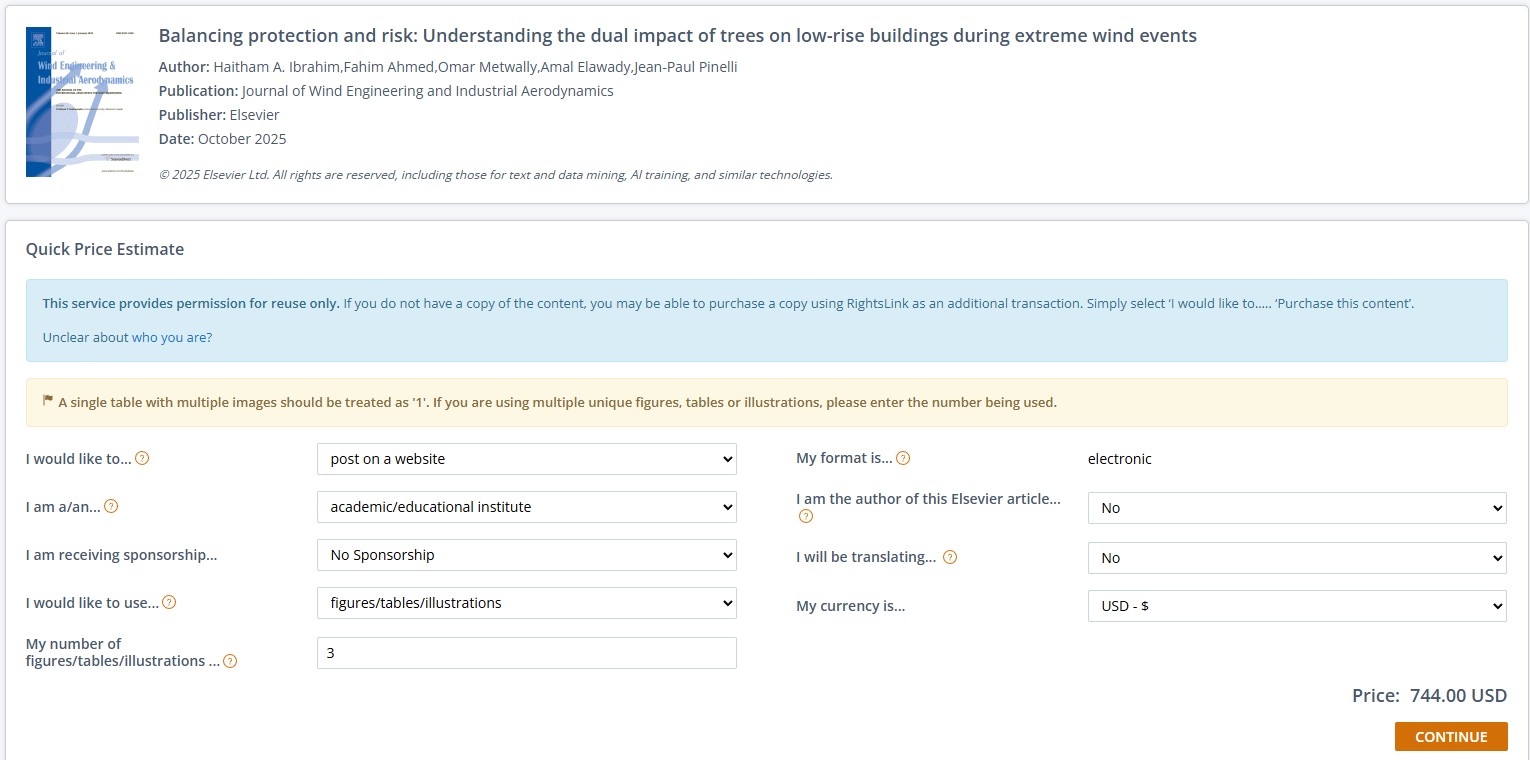This screenshot has width=1530, height=760.
Task: Click the number of figures input field
Action: 526,653
